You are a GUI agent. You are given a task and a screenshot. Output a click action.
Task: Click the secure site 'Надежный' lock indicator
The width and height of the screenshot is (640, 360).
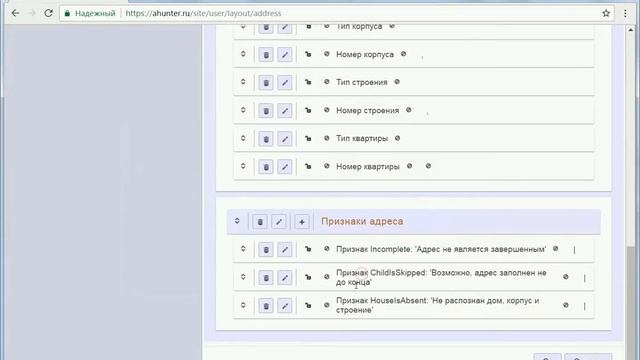90,13
